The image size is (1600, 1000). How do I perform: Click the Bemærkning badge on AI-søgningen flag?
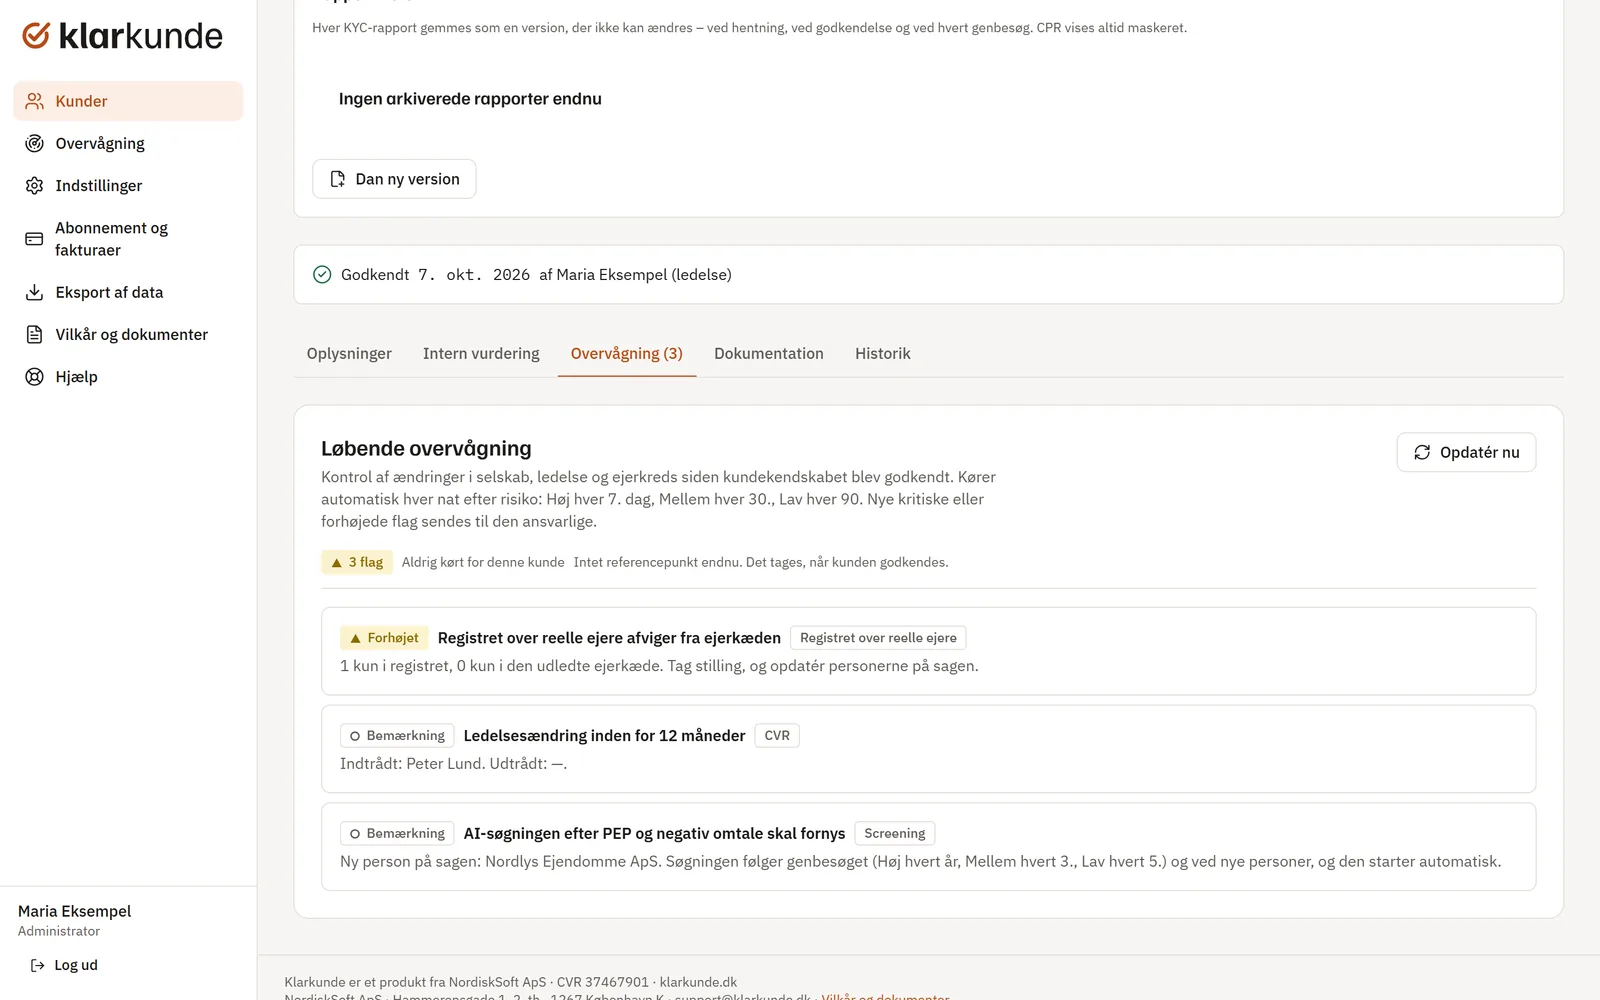click(397, 834)
